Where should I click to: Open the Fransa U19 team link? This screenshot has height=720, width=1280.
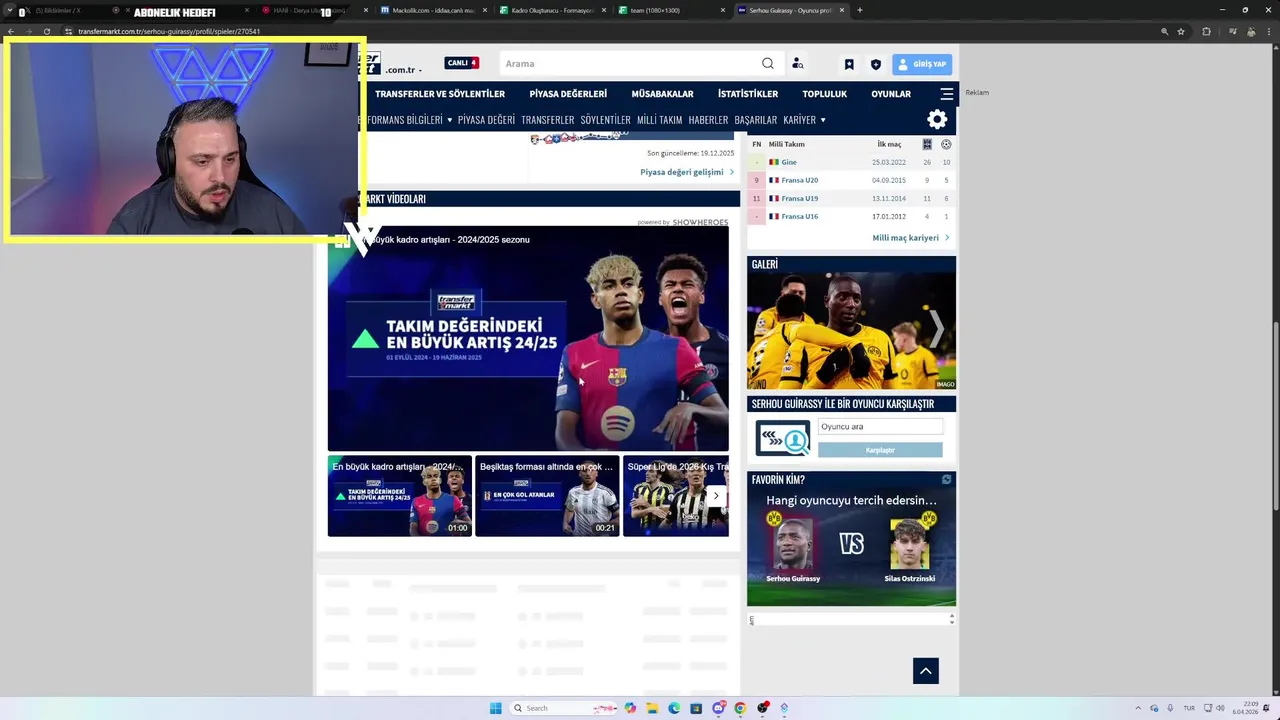pyautogui.click(x=799, y=198)
